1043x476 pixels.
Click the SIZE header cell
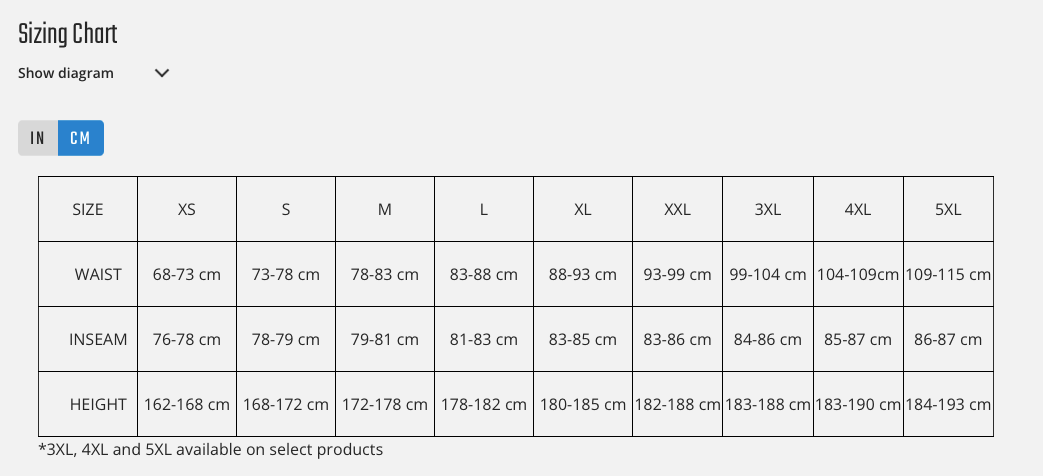coord(88,210)
